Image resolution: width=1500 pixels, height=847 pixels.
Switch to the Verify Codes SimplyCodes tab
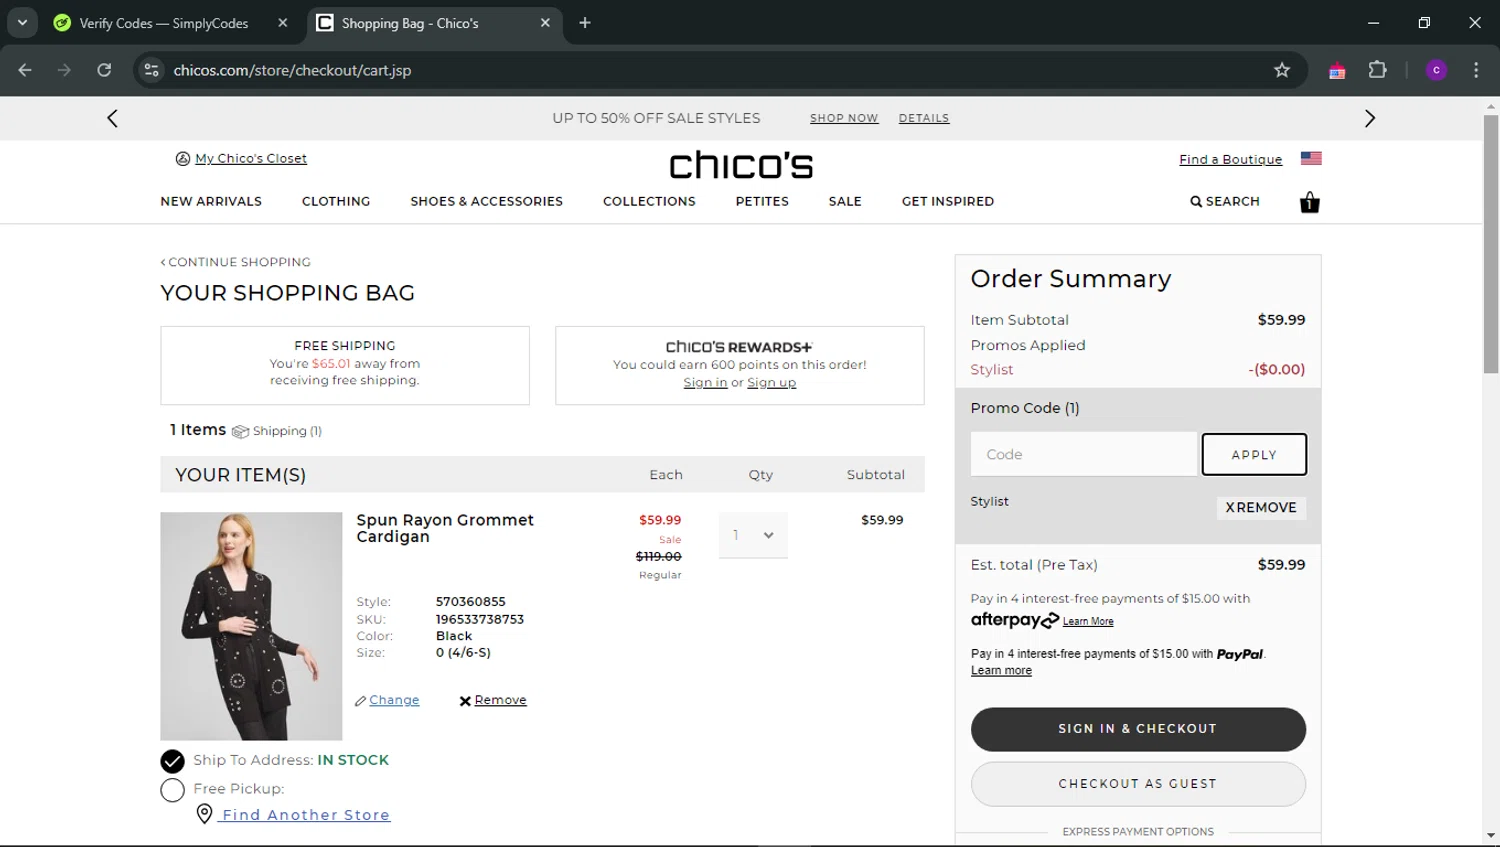pyautogui.click(x=164, y=23)
